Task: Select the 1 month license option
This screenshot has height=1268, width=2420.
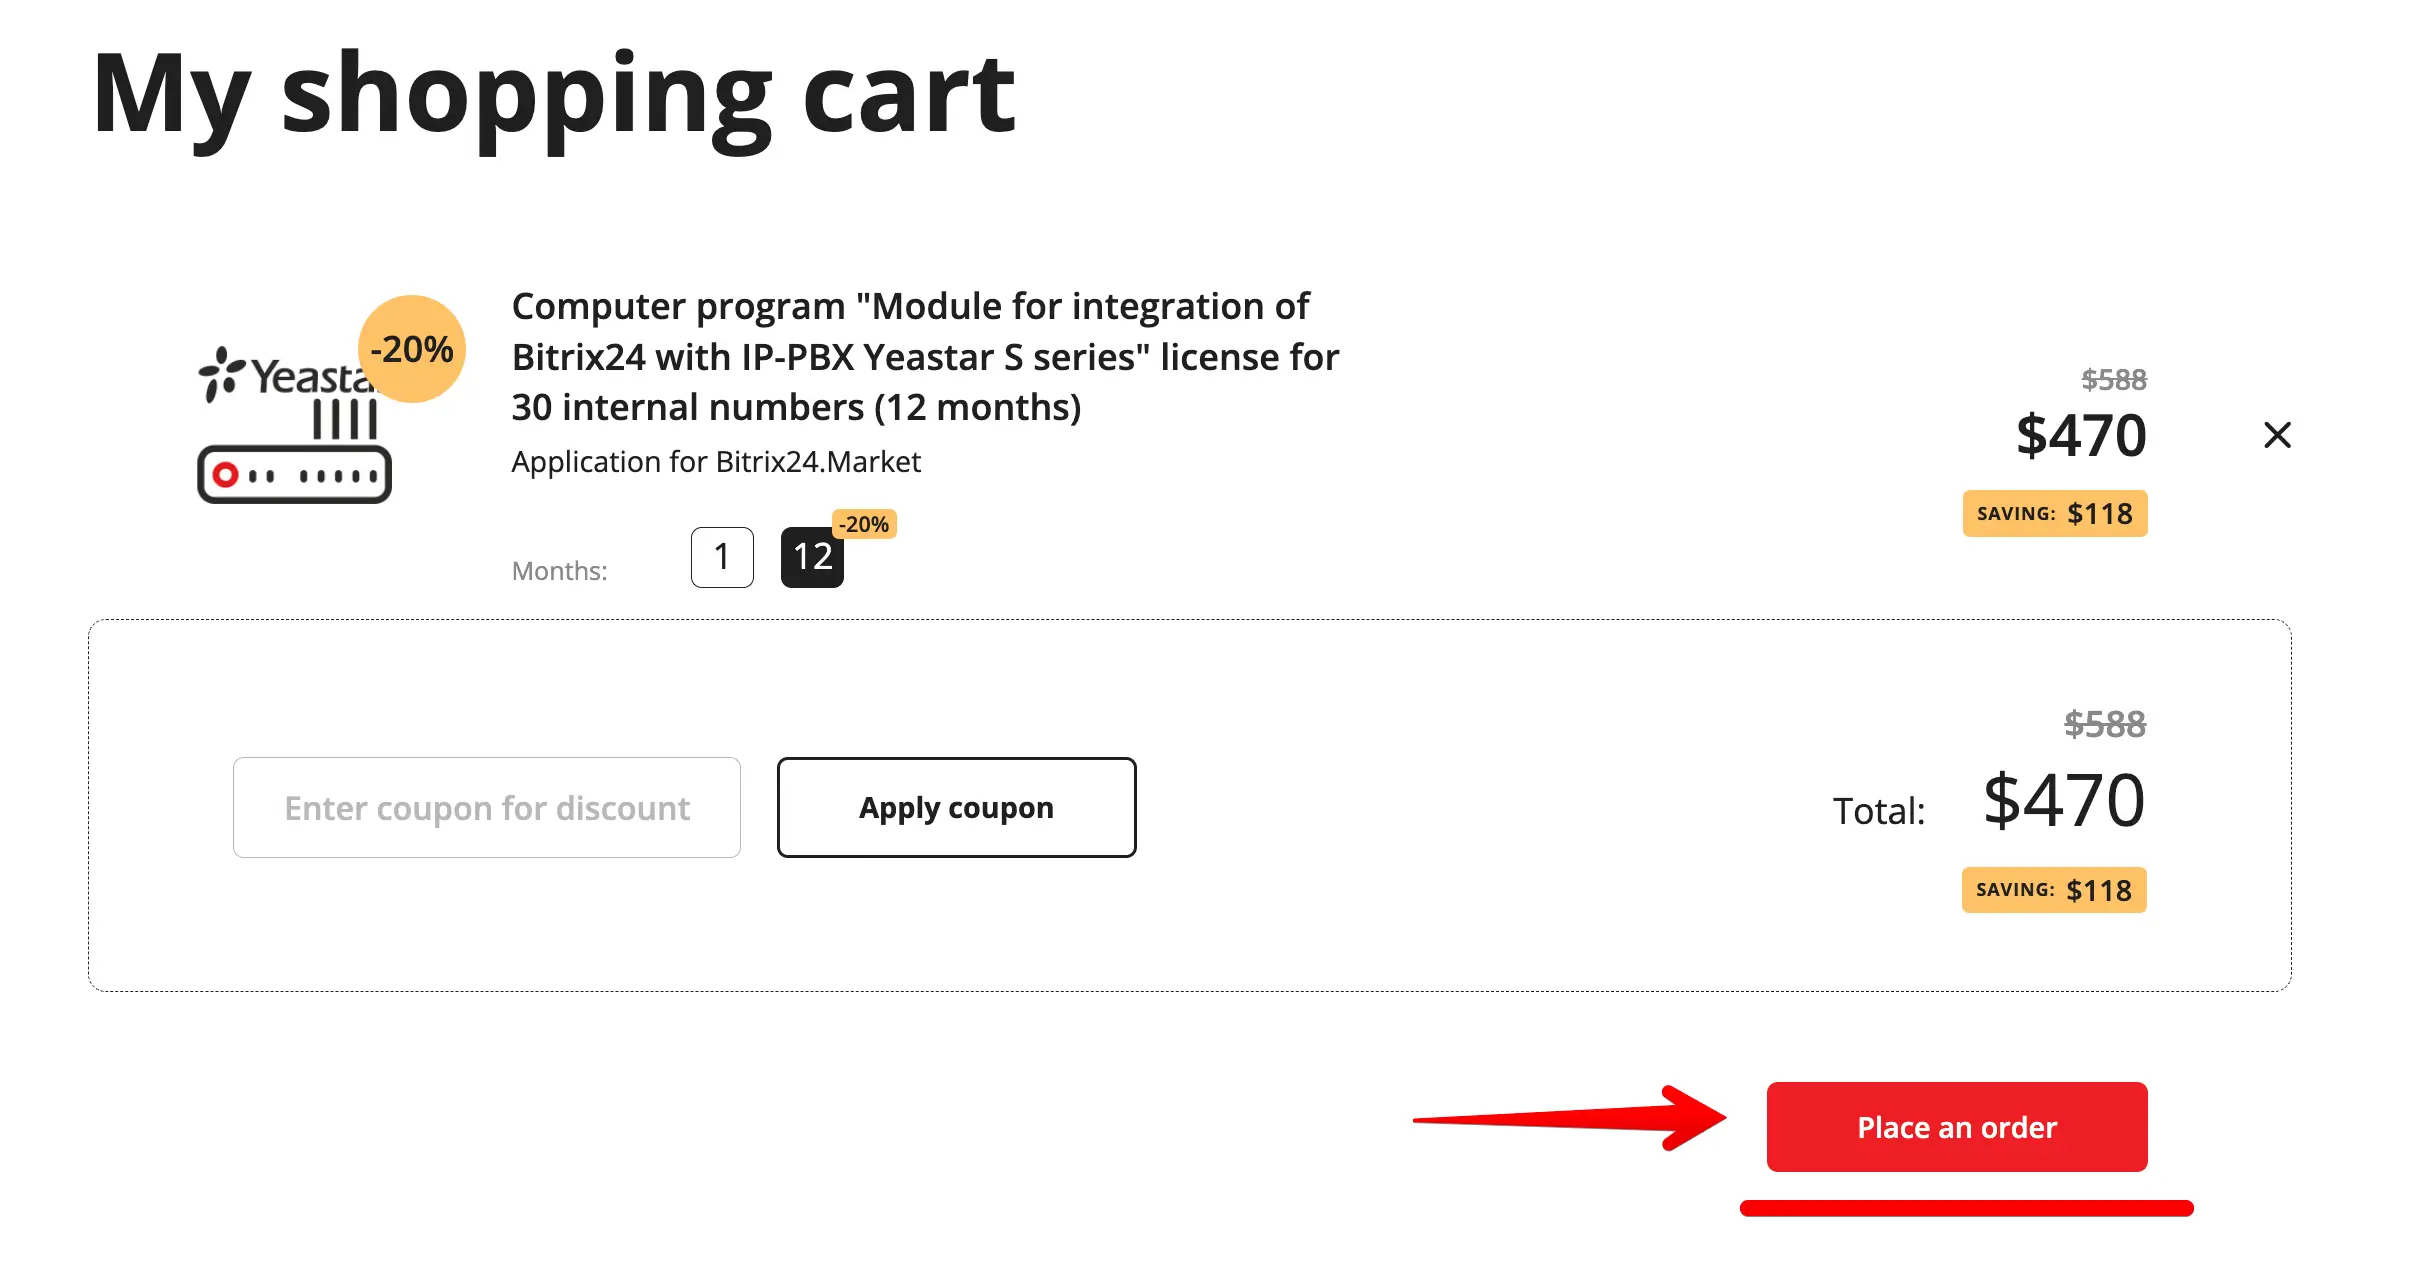Action: (x=722, y=557)
